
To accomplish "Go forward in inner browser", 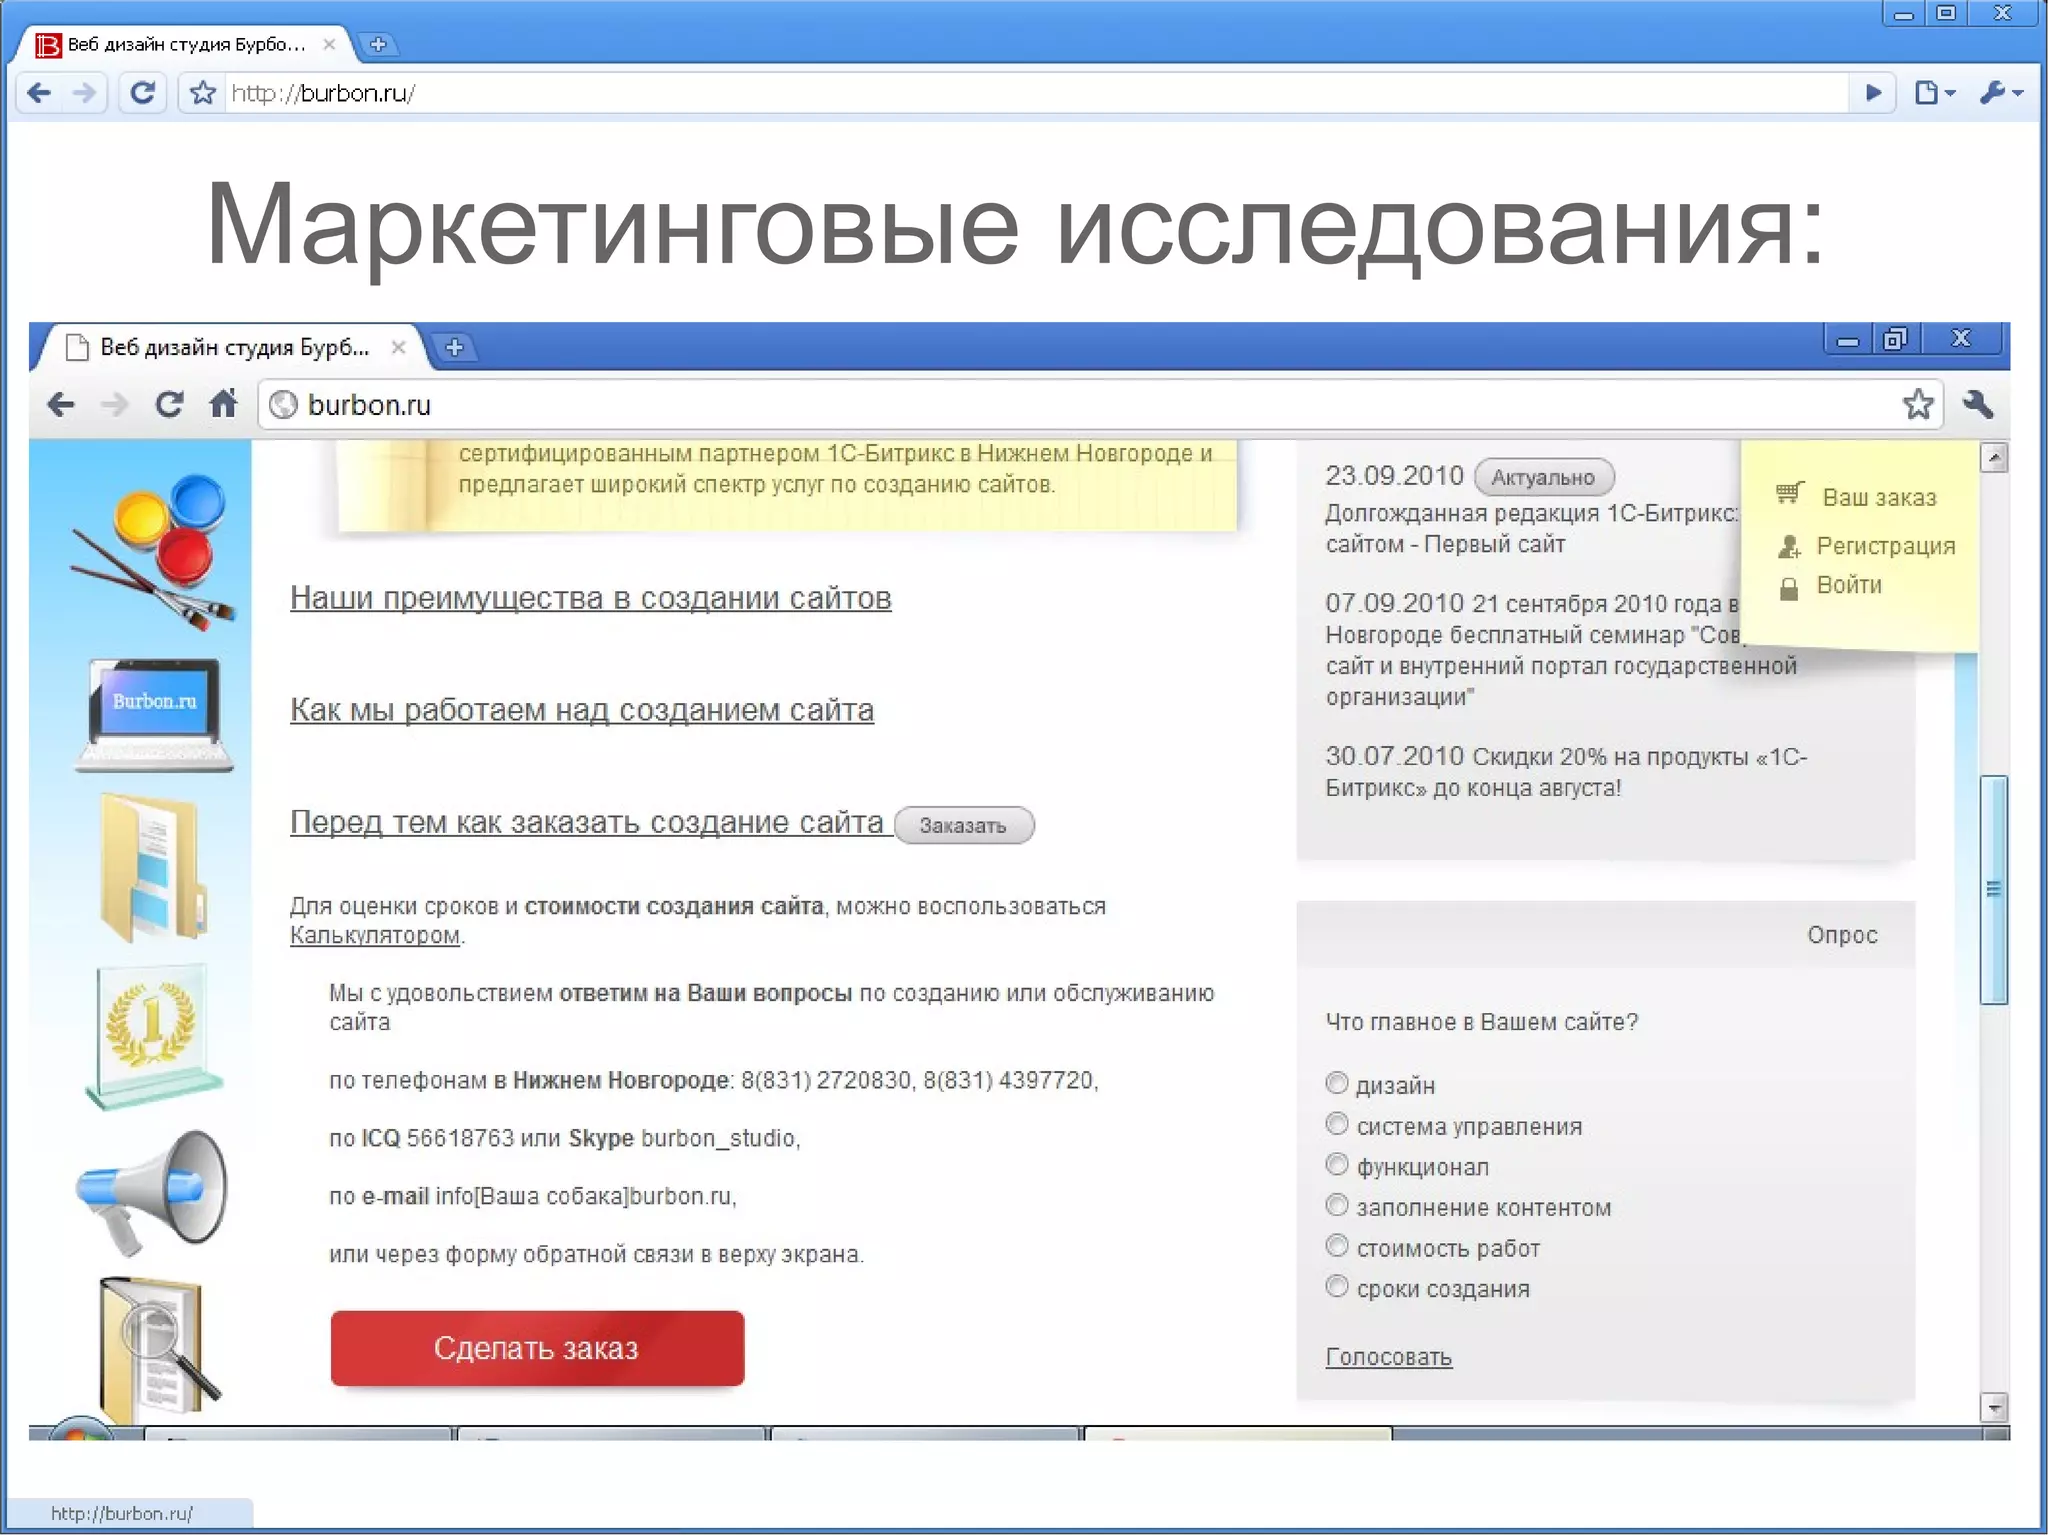I will [x=115, y=404].
